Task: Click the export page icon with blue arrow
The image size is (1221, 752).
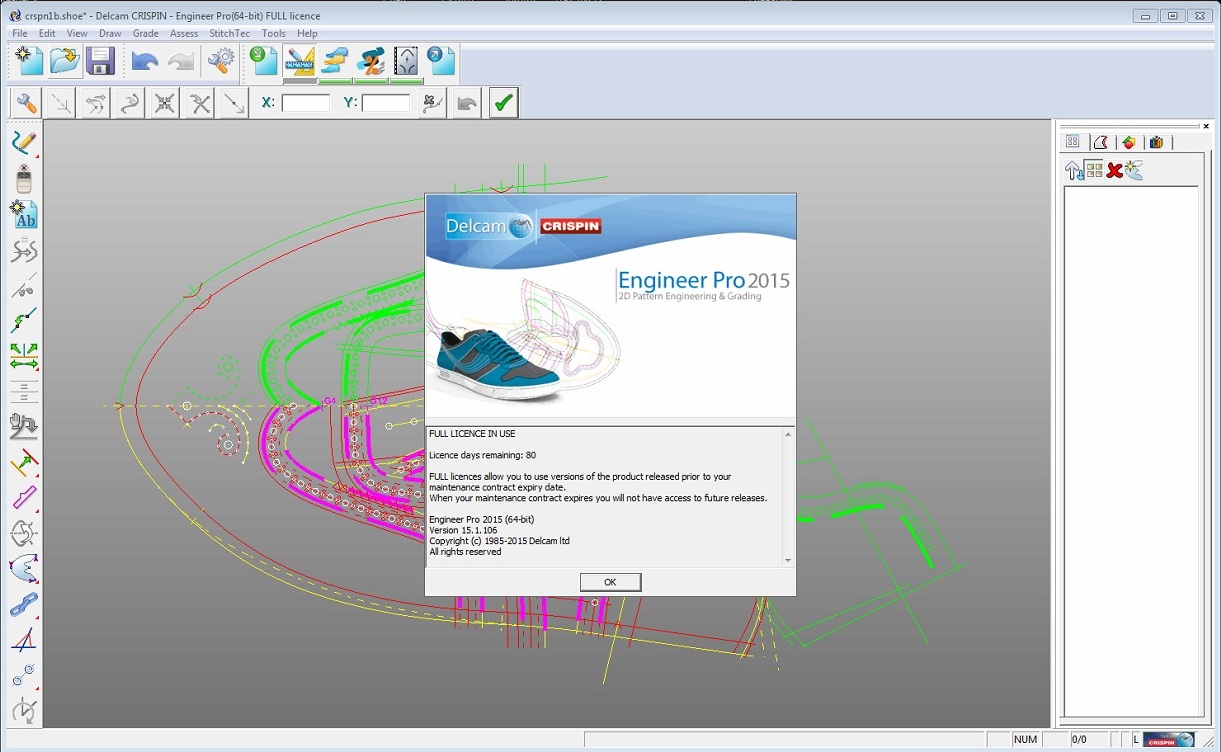Action: [x=441, y=61]
